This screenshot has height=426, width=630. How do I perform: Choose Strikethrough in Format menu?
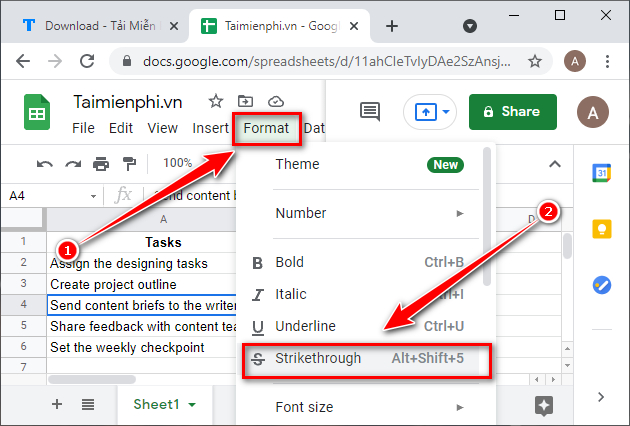point(358,358)
